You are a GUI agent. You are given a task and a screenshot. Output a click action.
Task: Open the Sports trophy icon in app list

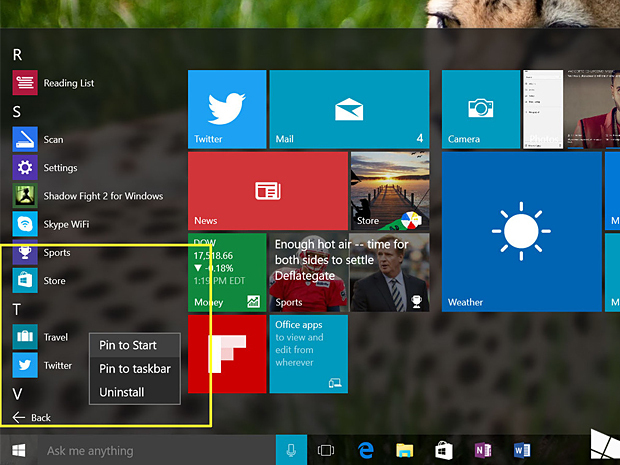click(25, 252)
